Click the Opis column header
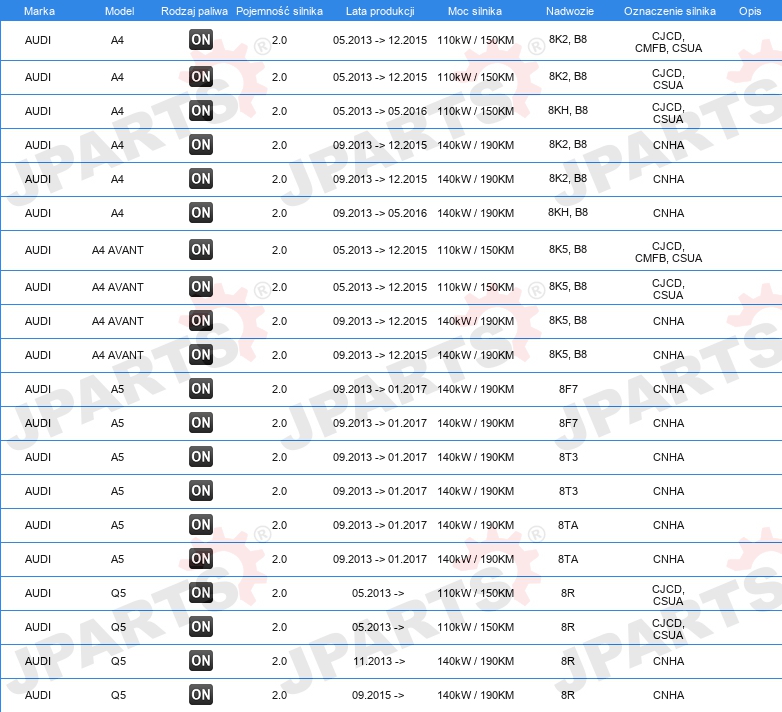The width and height of the screenshot is (782, 712). coord(750,11)
